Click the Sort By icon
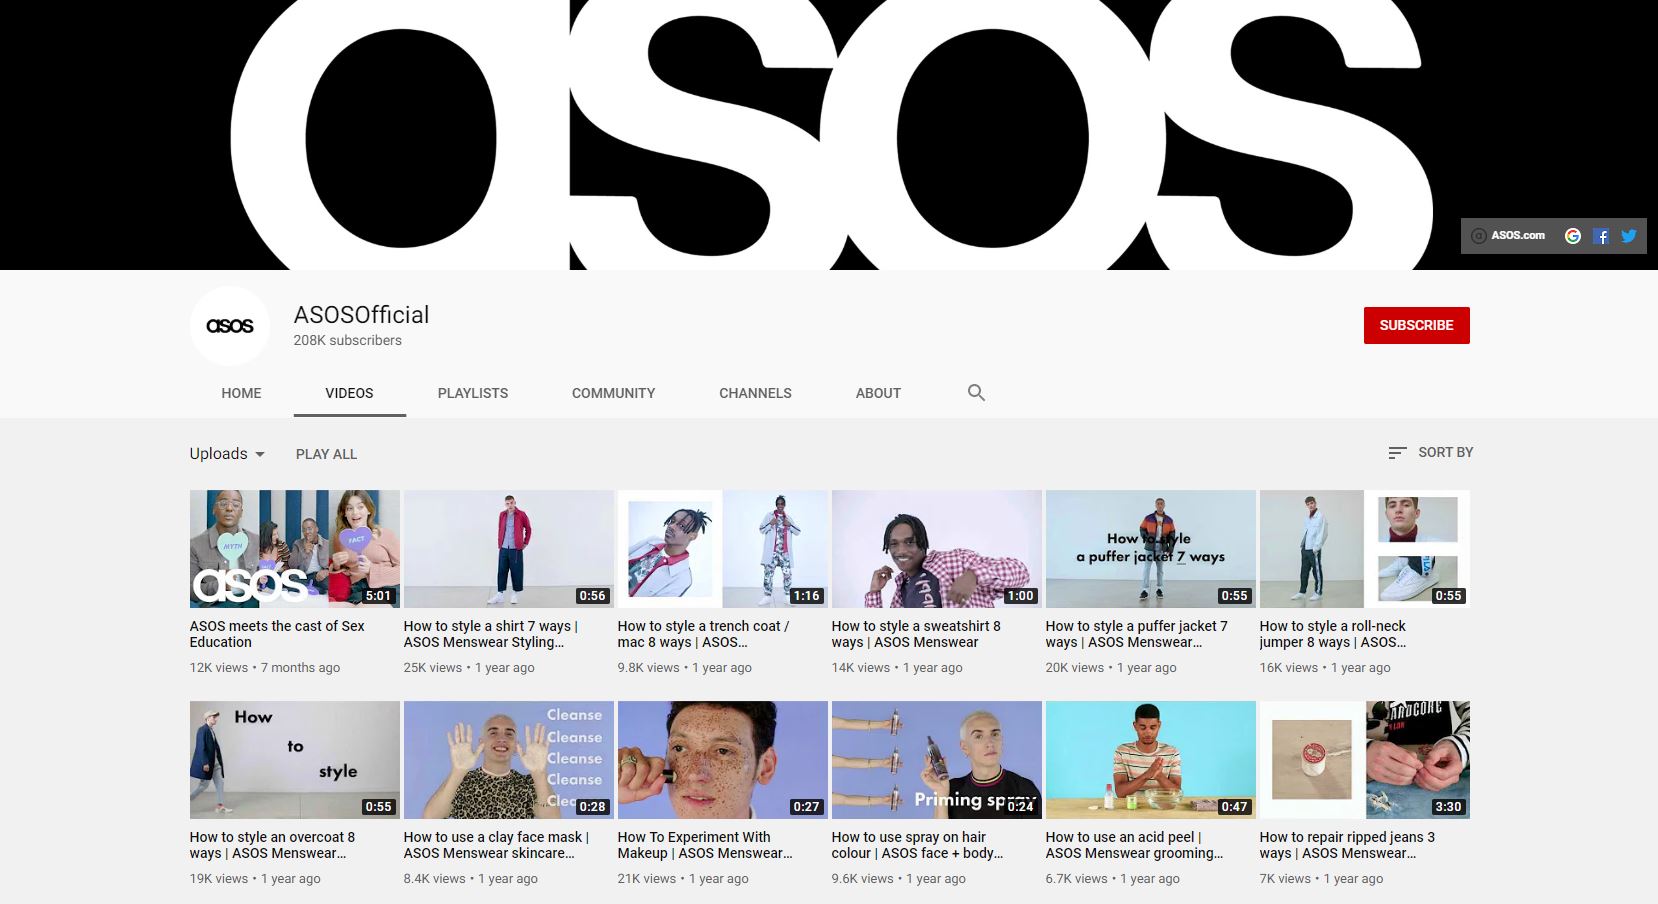1658x904 pixels. click(x=1397, y=453)
